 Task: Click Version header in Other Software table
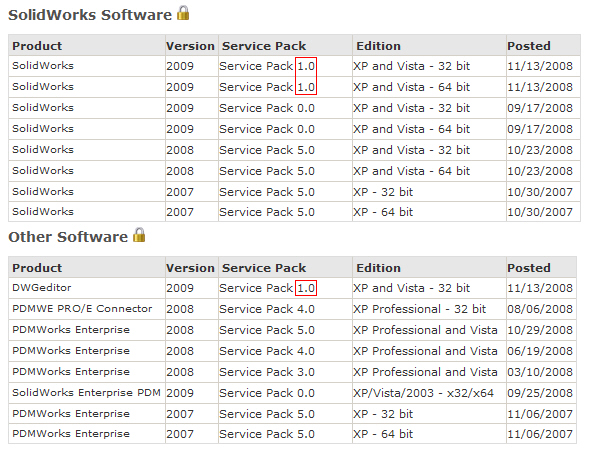click(x=190, y=268)
